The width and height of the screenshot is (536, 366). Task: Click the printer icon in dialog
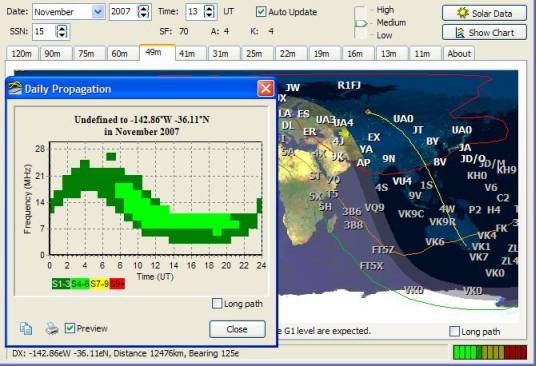(52, 328)
